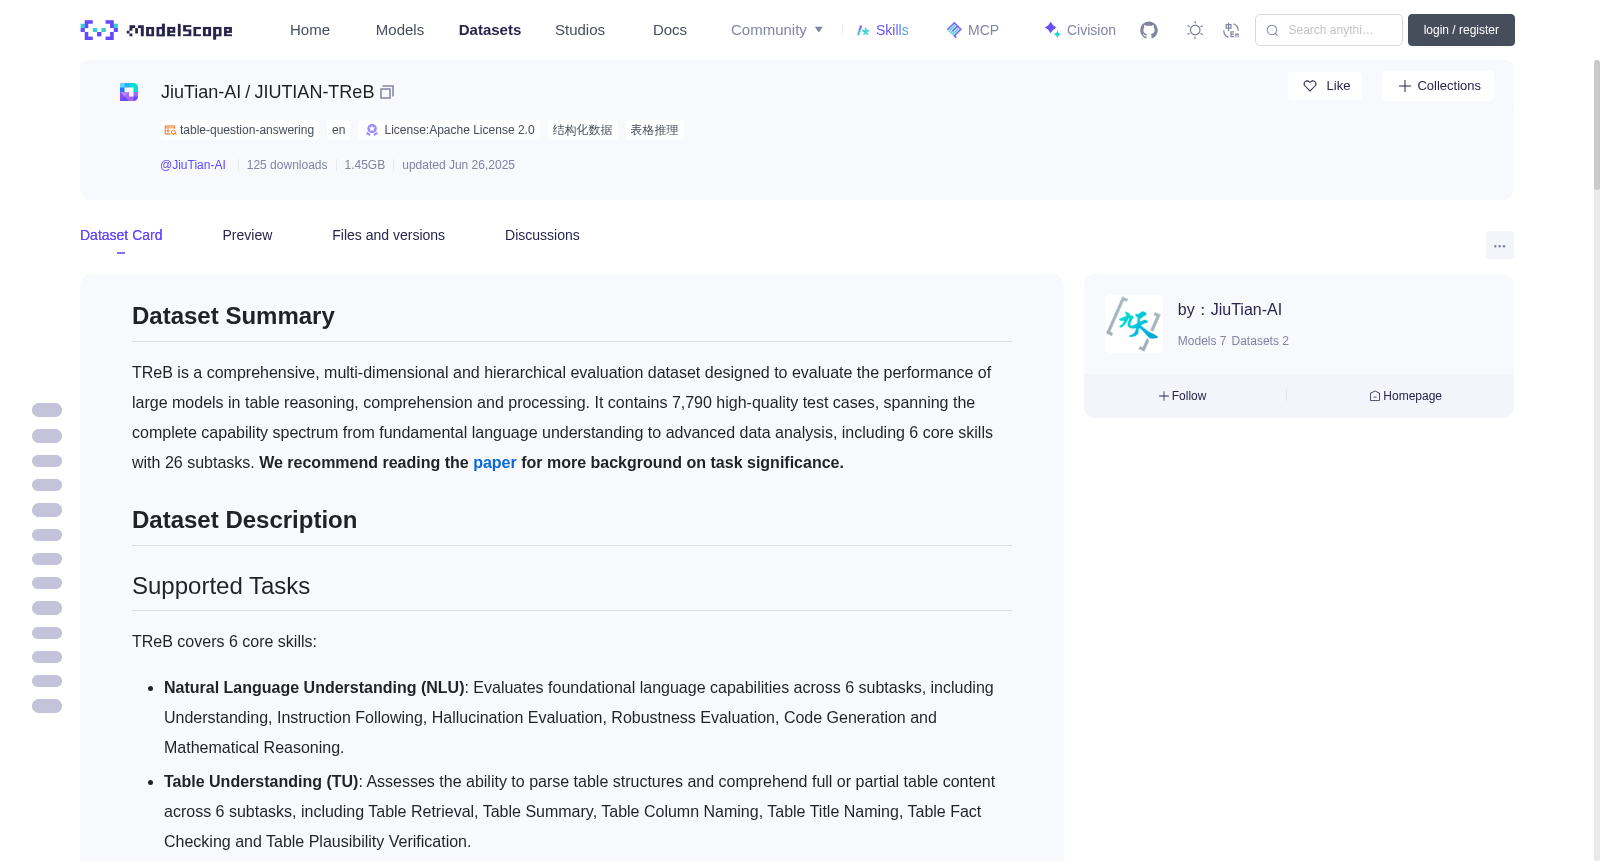Click the ModelScope logo
This screenshot has width=1600, height=861.
(x=156, y=30)
